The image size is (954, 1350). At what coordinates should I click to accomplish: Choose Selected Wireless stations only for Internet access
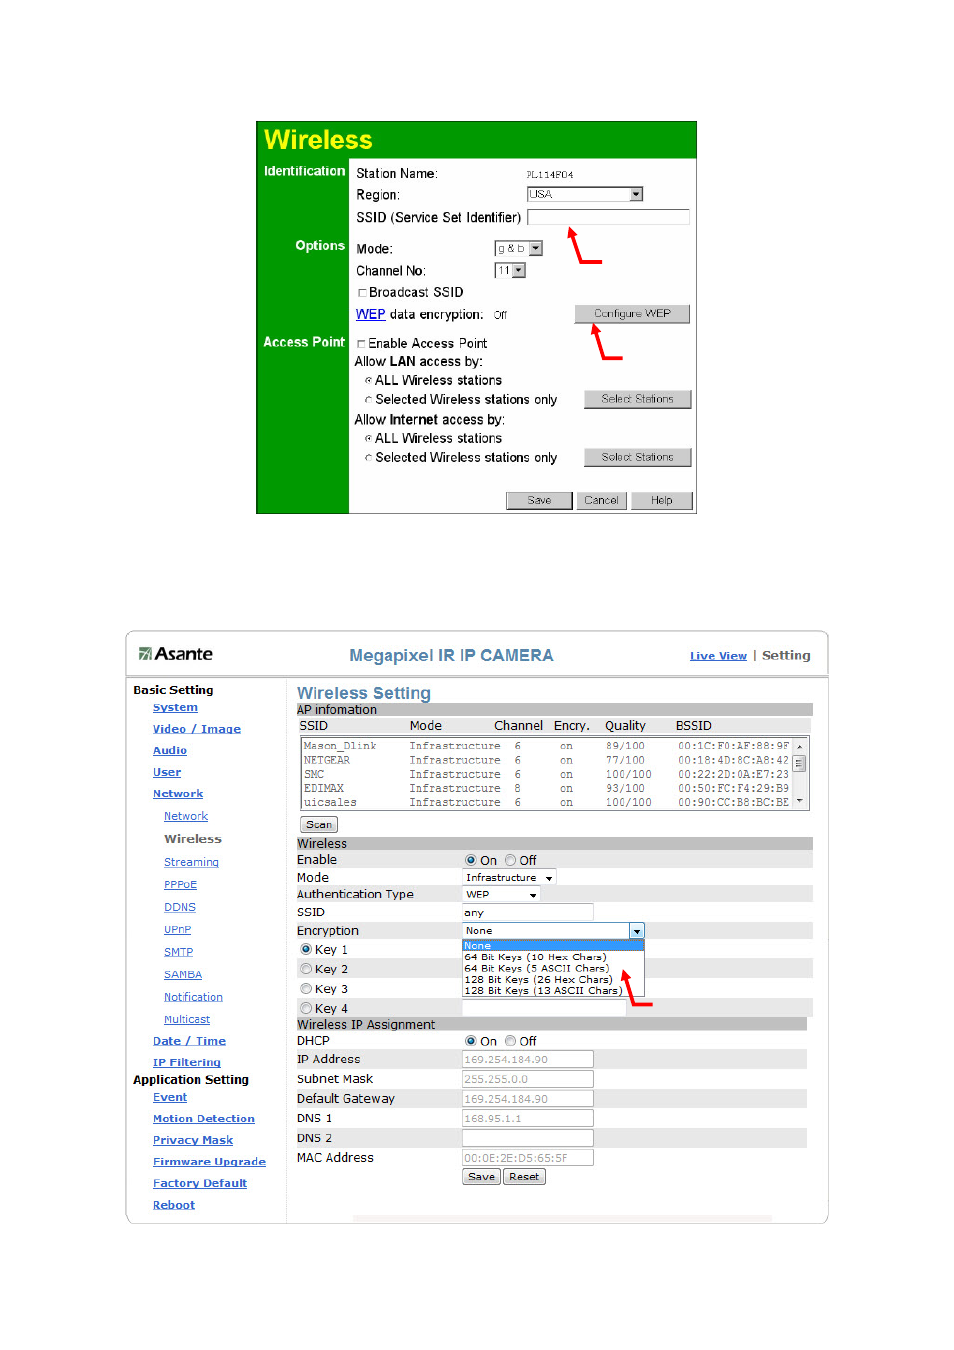click(368, 458)
